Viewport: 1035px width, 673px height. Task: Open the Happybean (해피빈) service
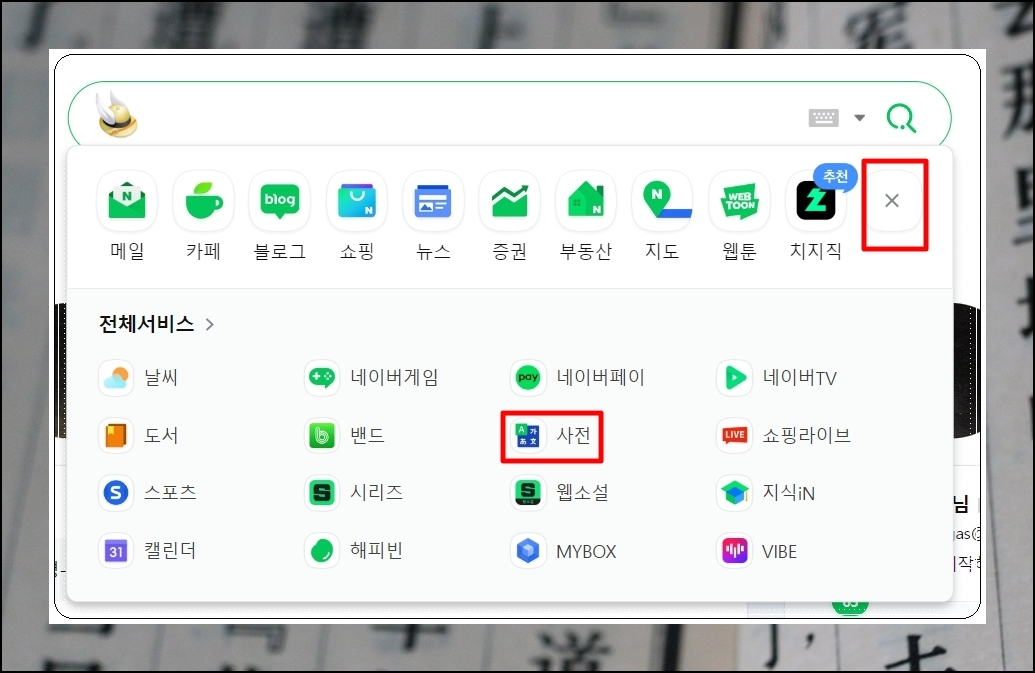pos(354,551)
